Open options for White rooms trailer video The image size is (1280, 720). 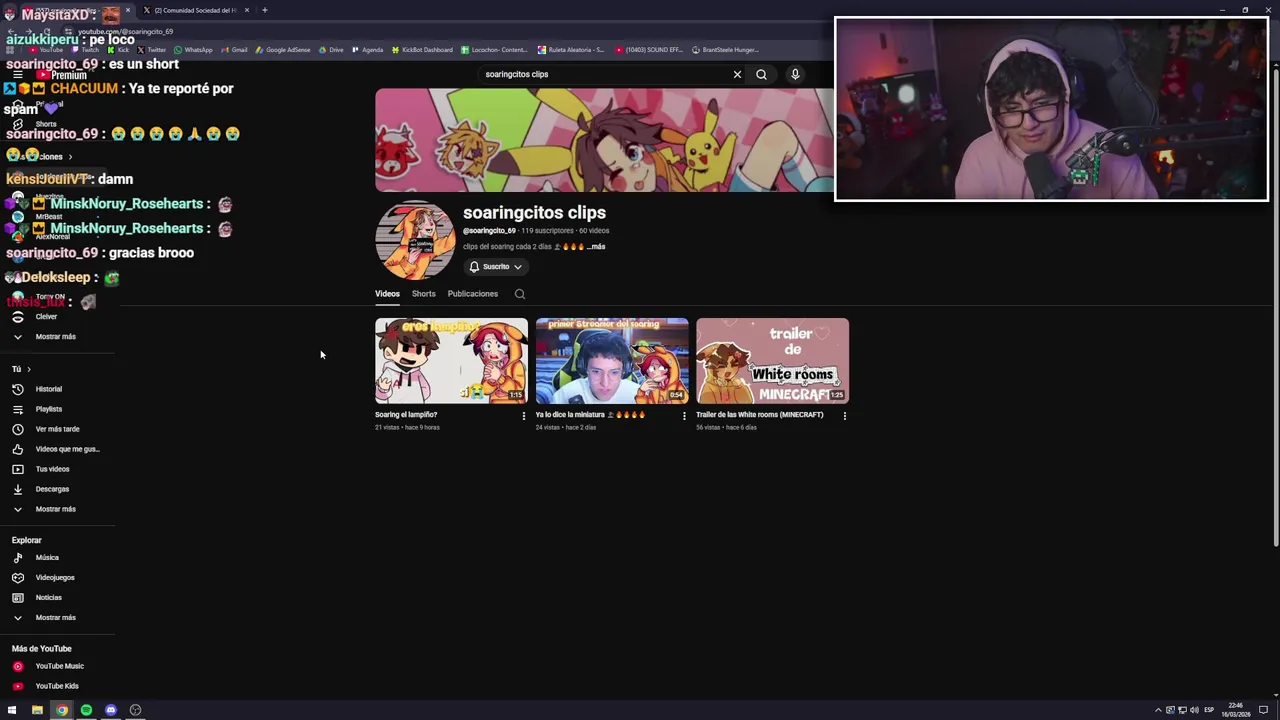[x=844, y=416]
